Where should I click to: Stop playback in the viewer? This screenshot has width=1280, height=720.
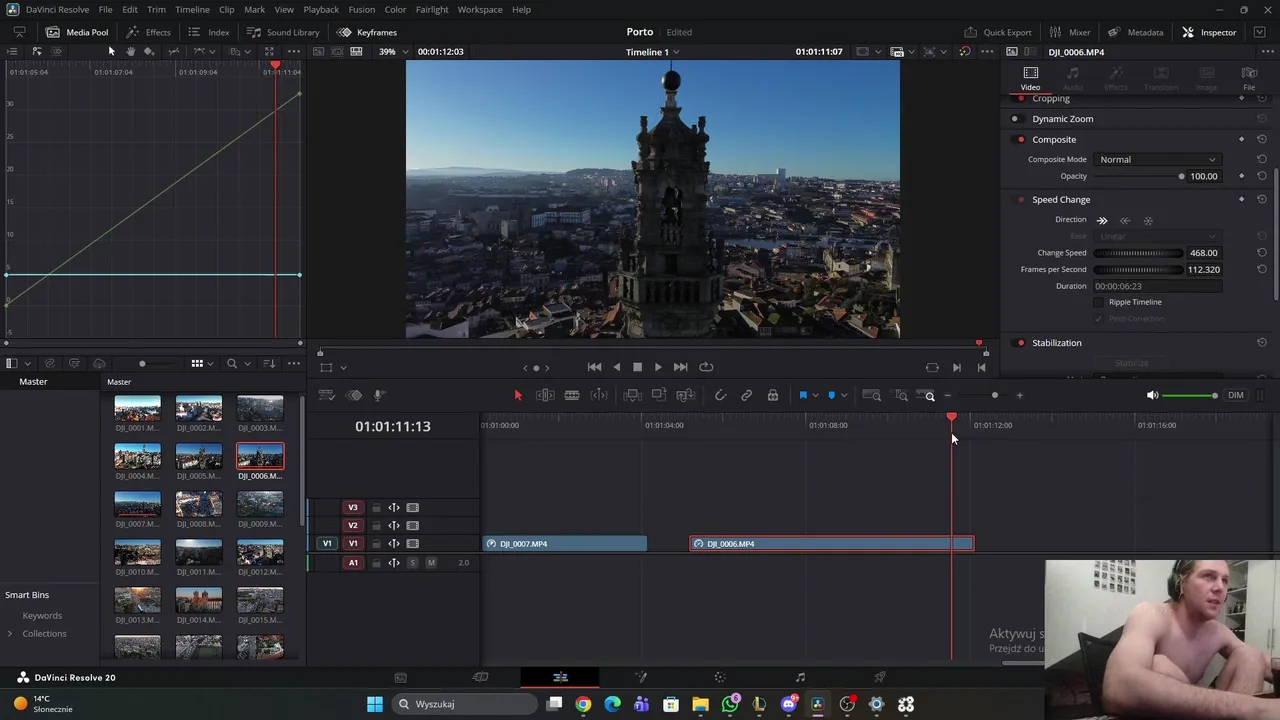(637, 367)
